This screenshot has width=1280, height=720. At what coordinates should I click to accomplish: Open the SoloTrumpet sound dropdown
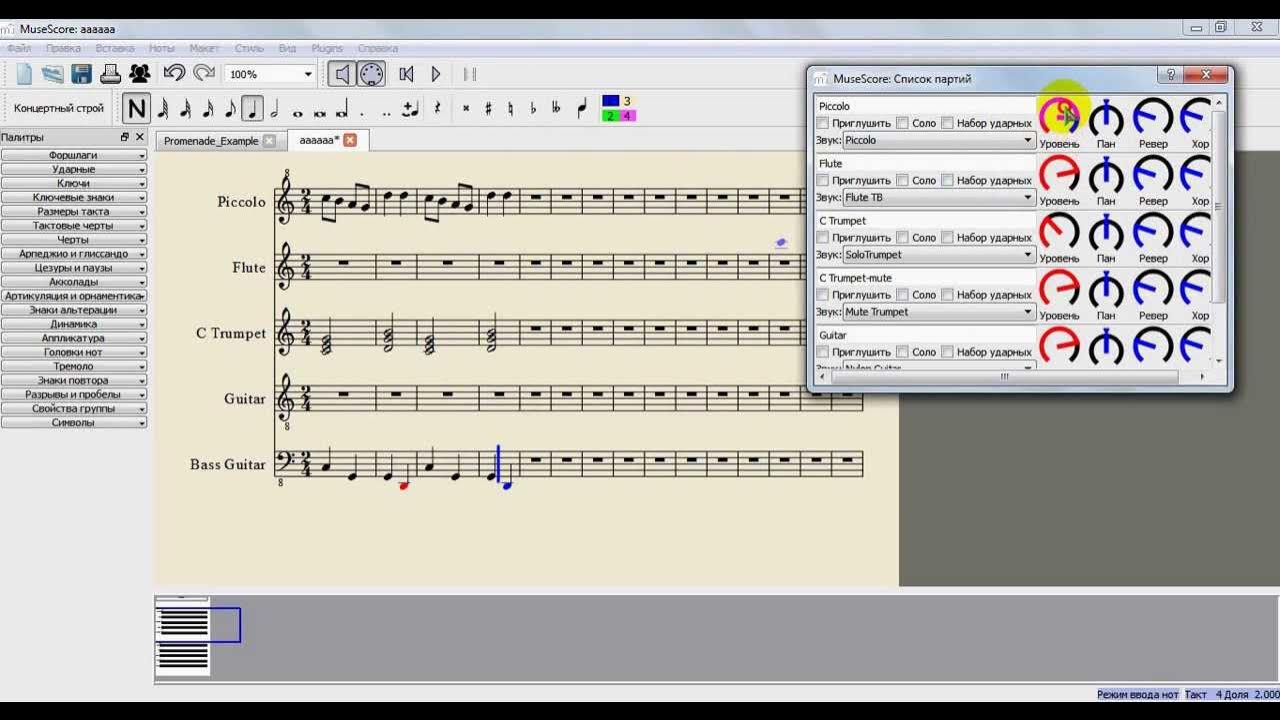click(x=938, y=254)
